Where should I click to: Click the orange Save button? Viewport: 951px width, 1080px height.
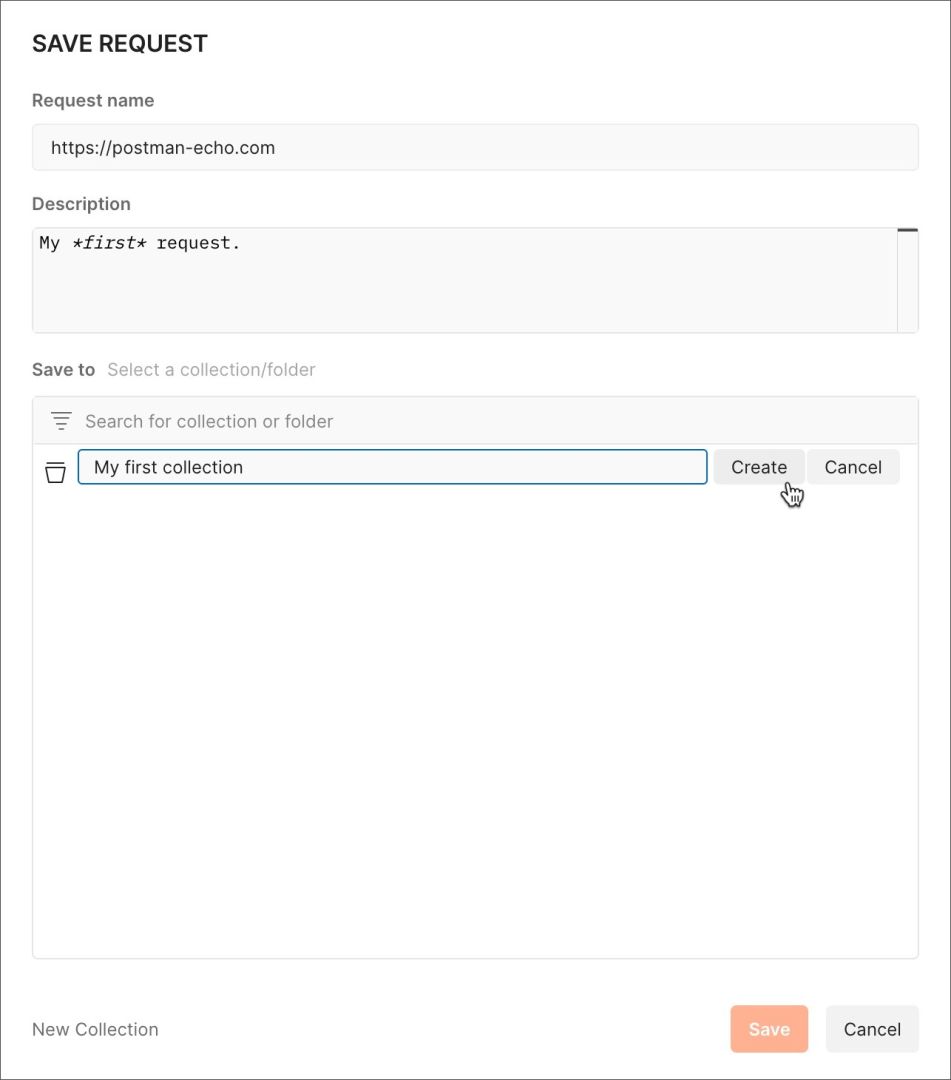pyautogui.click(x=769, y=1029)
